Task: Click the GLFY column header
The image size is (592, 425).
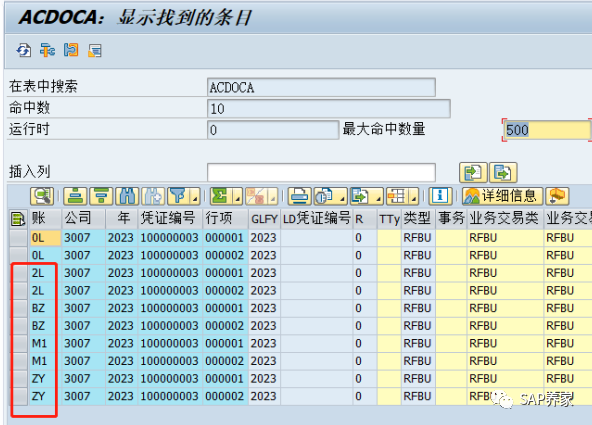Action: (264, 219)
